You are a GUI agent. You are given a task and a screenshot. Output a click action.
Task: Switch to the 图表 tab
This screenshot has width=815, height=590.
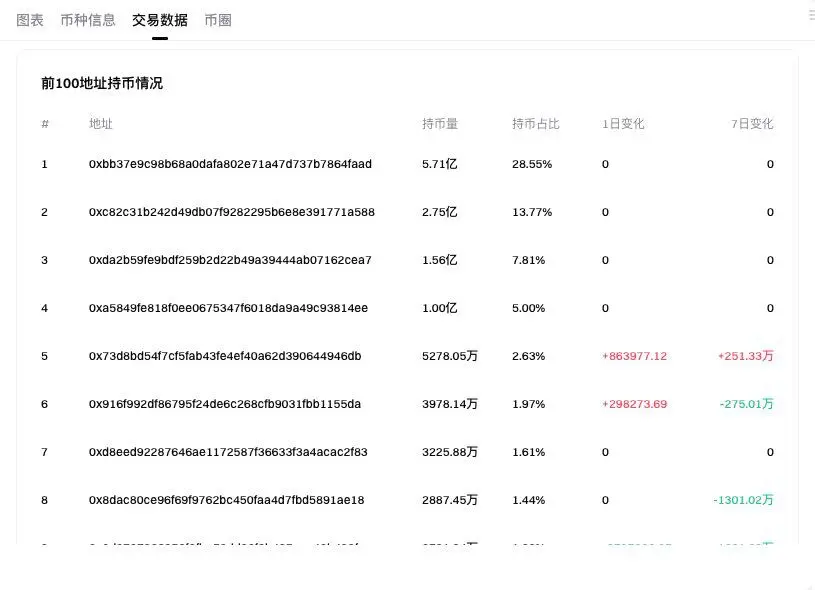(x=30, y=20)
